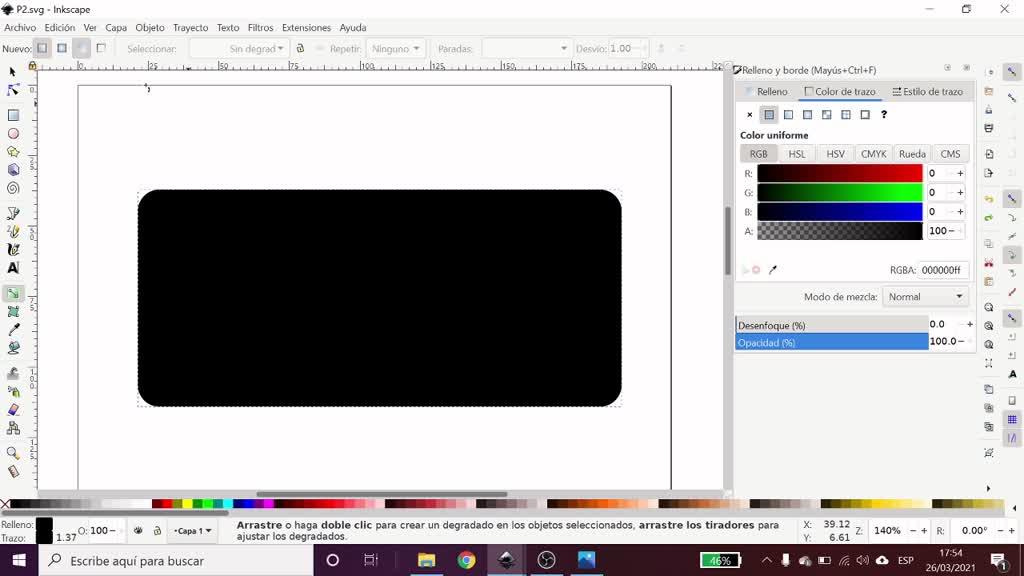Select the CMYK color mode button
The width and height of the screenshot is (1024, 576).
[x=873, y=154]
